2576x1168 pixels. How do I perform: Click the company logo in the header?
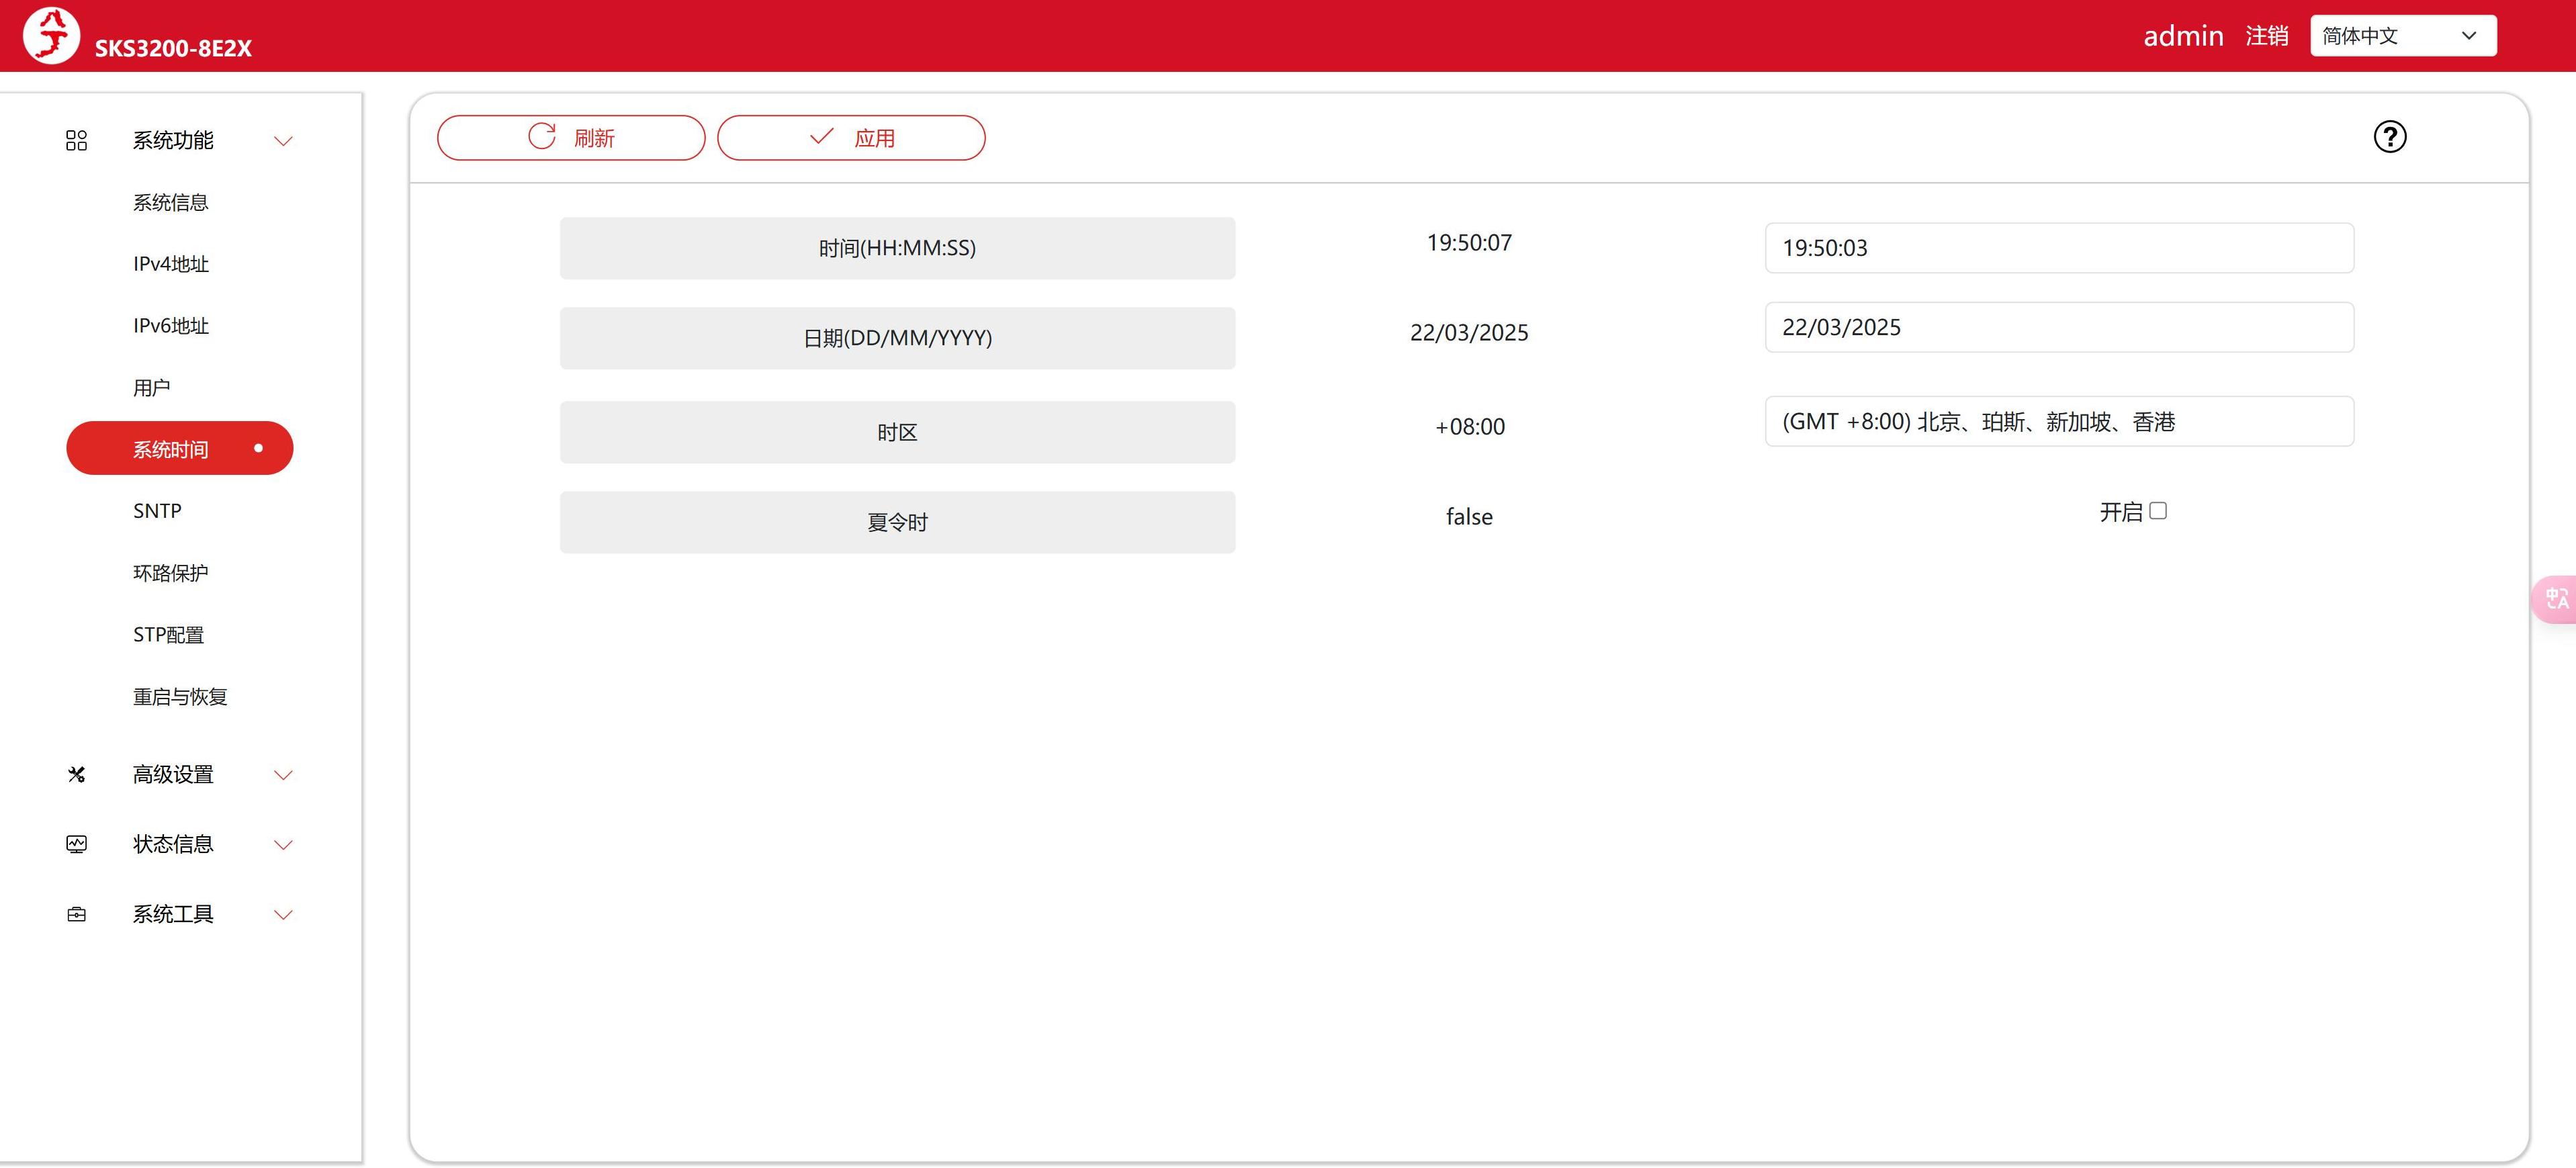coord(51,36)
